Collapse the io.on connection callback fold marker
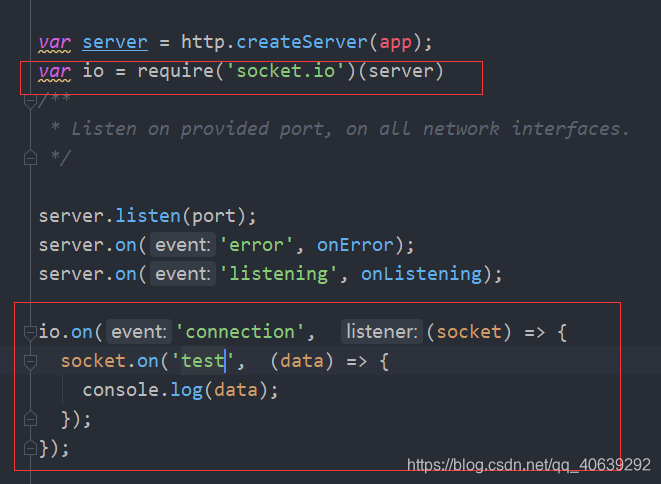Screen dimensions: 661x484 [30, 332]
